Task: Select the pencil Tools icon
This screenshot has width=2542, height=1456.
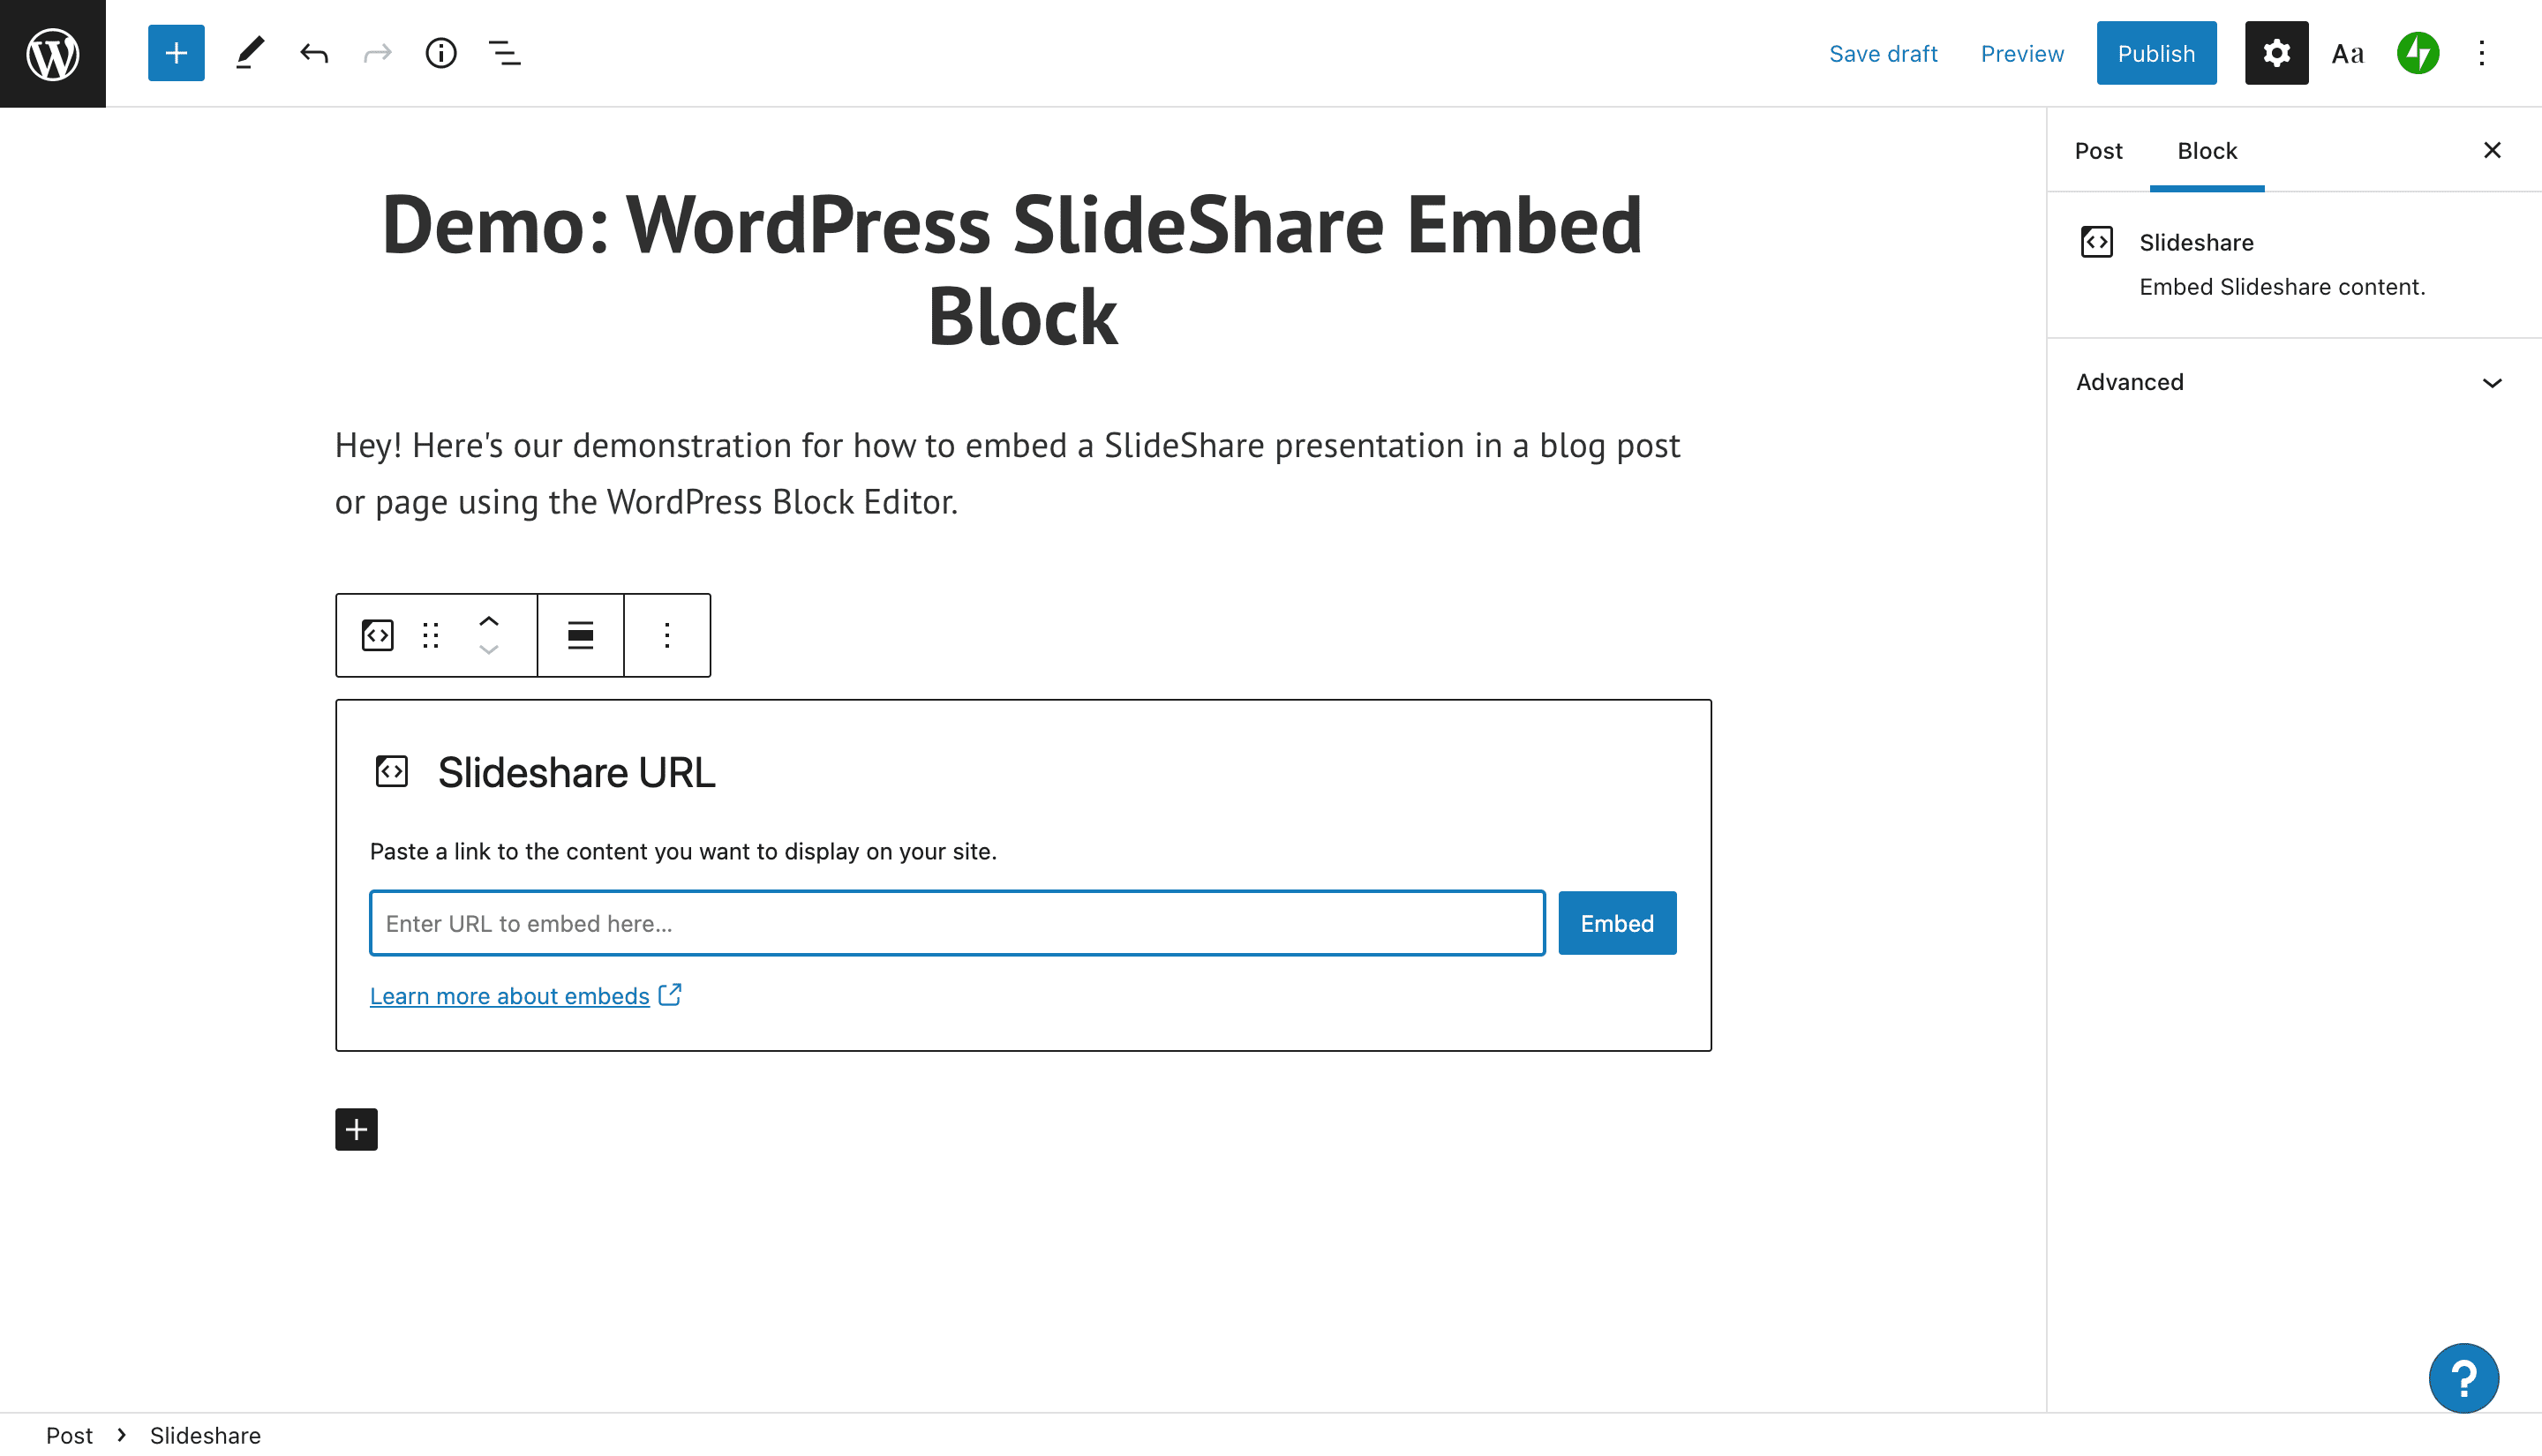Action: 250,53
